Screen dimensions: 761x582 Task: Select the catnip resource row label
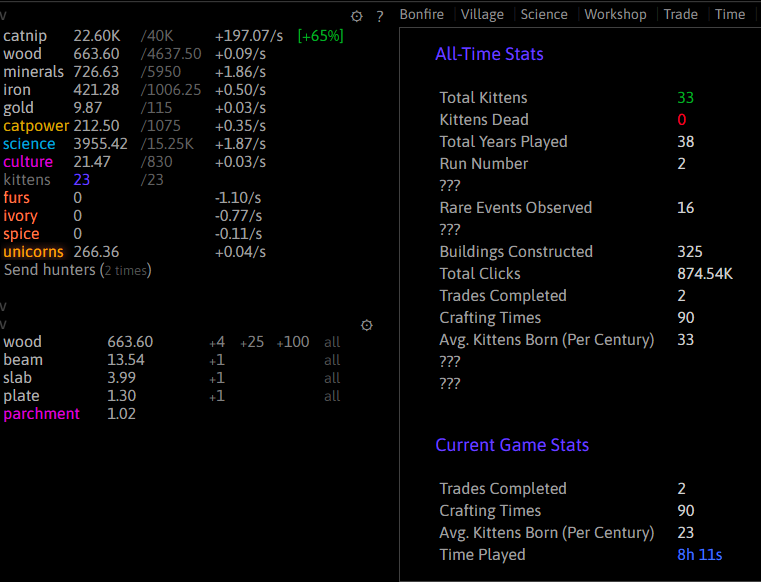click(25, 36)
